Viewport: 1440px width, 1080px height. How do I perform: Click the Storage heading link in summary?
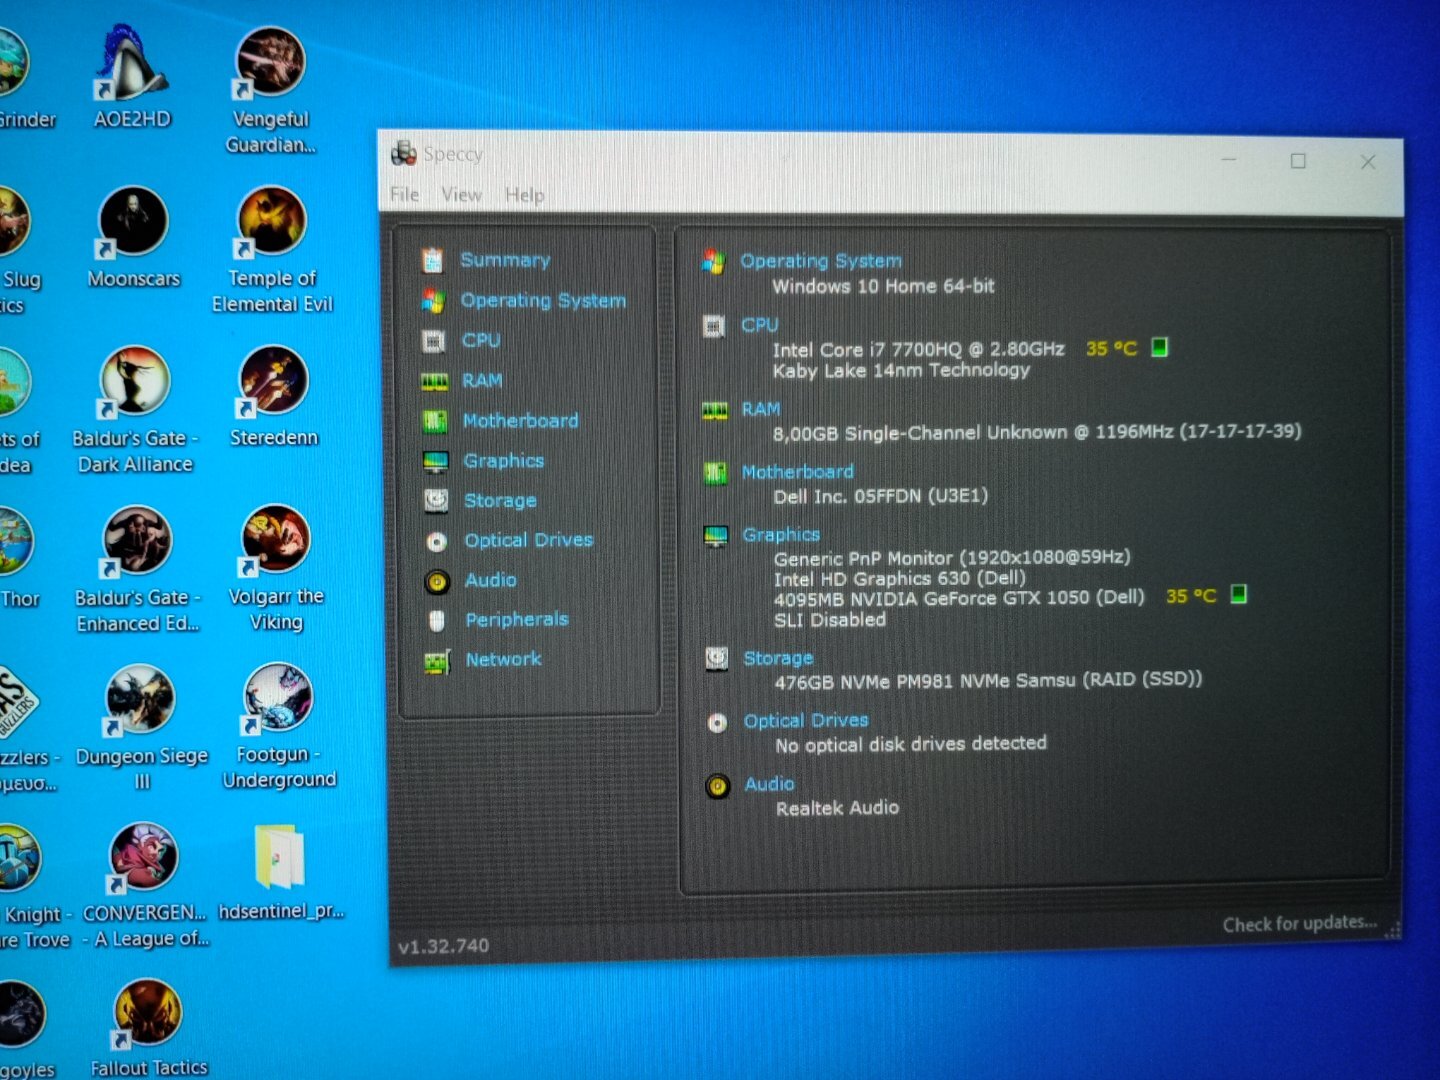point(778,658)
